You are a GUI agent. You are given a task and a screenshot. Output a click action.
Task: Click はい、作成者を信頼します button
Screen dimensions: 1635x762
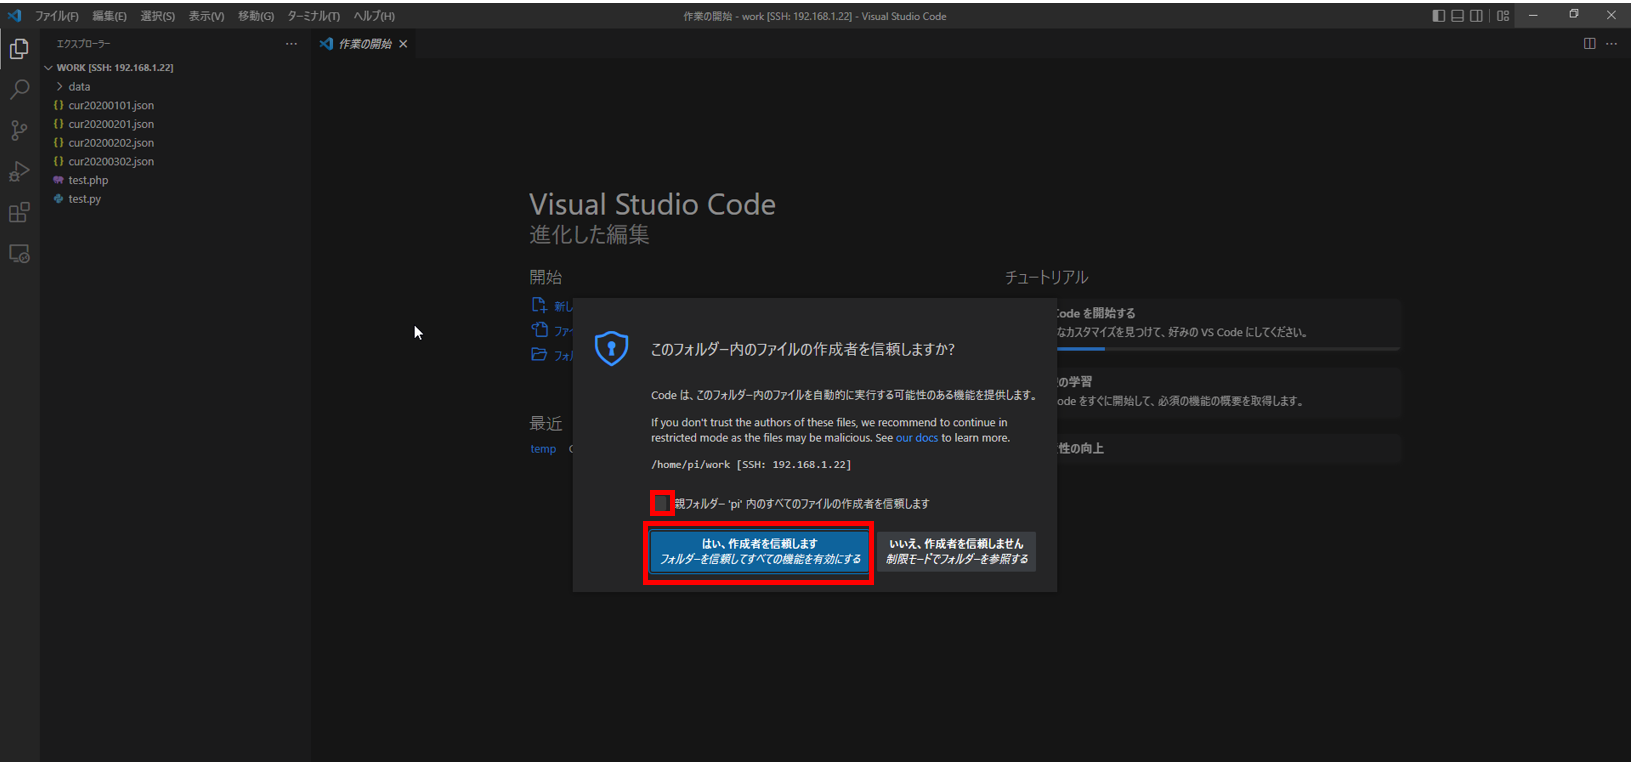click(x=760, y=551)
